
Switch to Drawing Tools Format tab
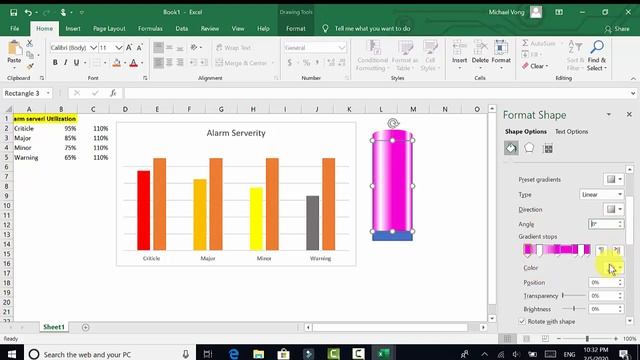pos(296,29)
